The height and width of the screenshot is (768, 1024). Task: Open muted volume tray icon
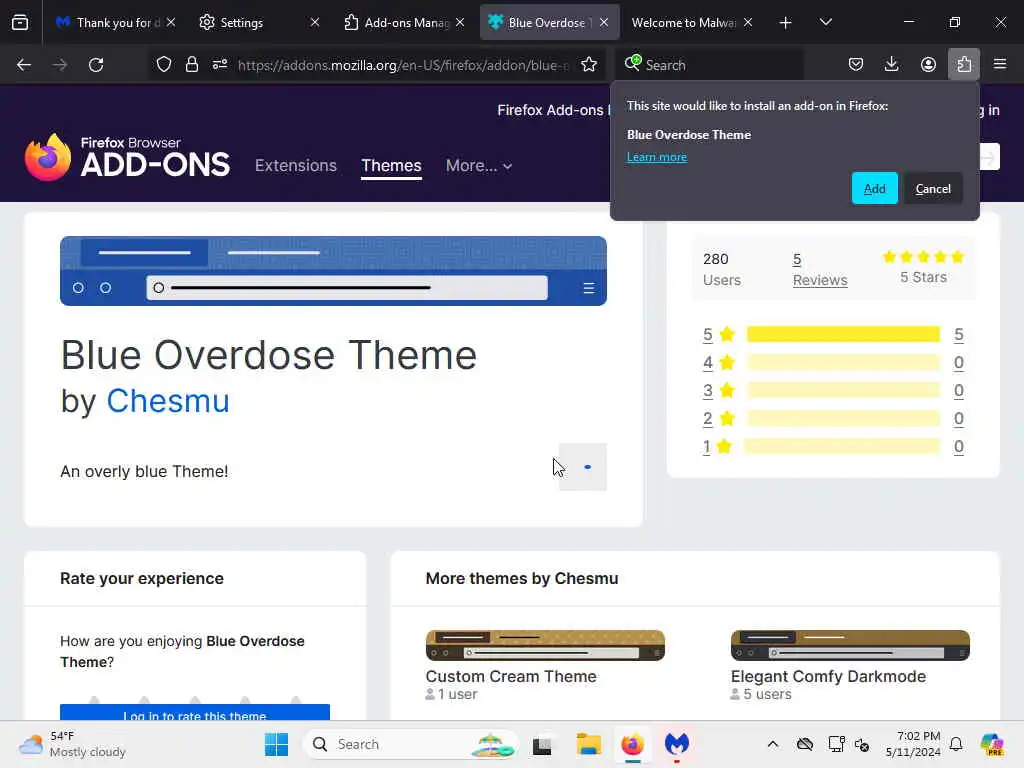(x=862, y=744)
